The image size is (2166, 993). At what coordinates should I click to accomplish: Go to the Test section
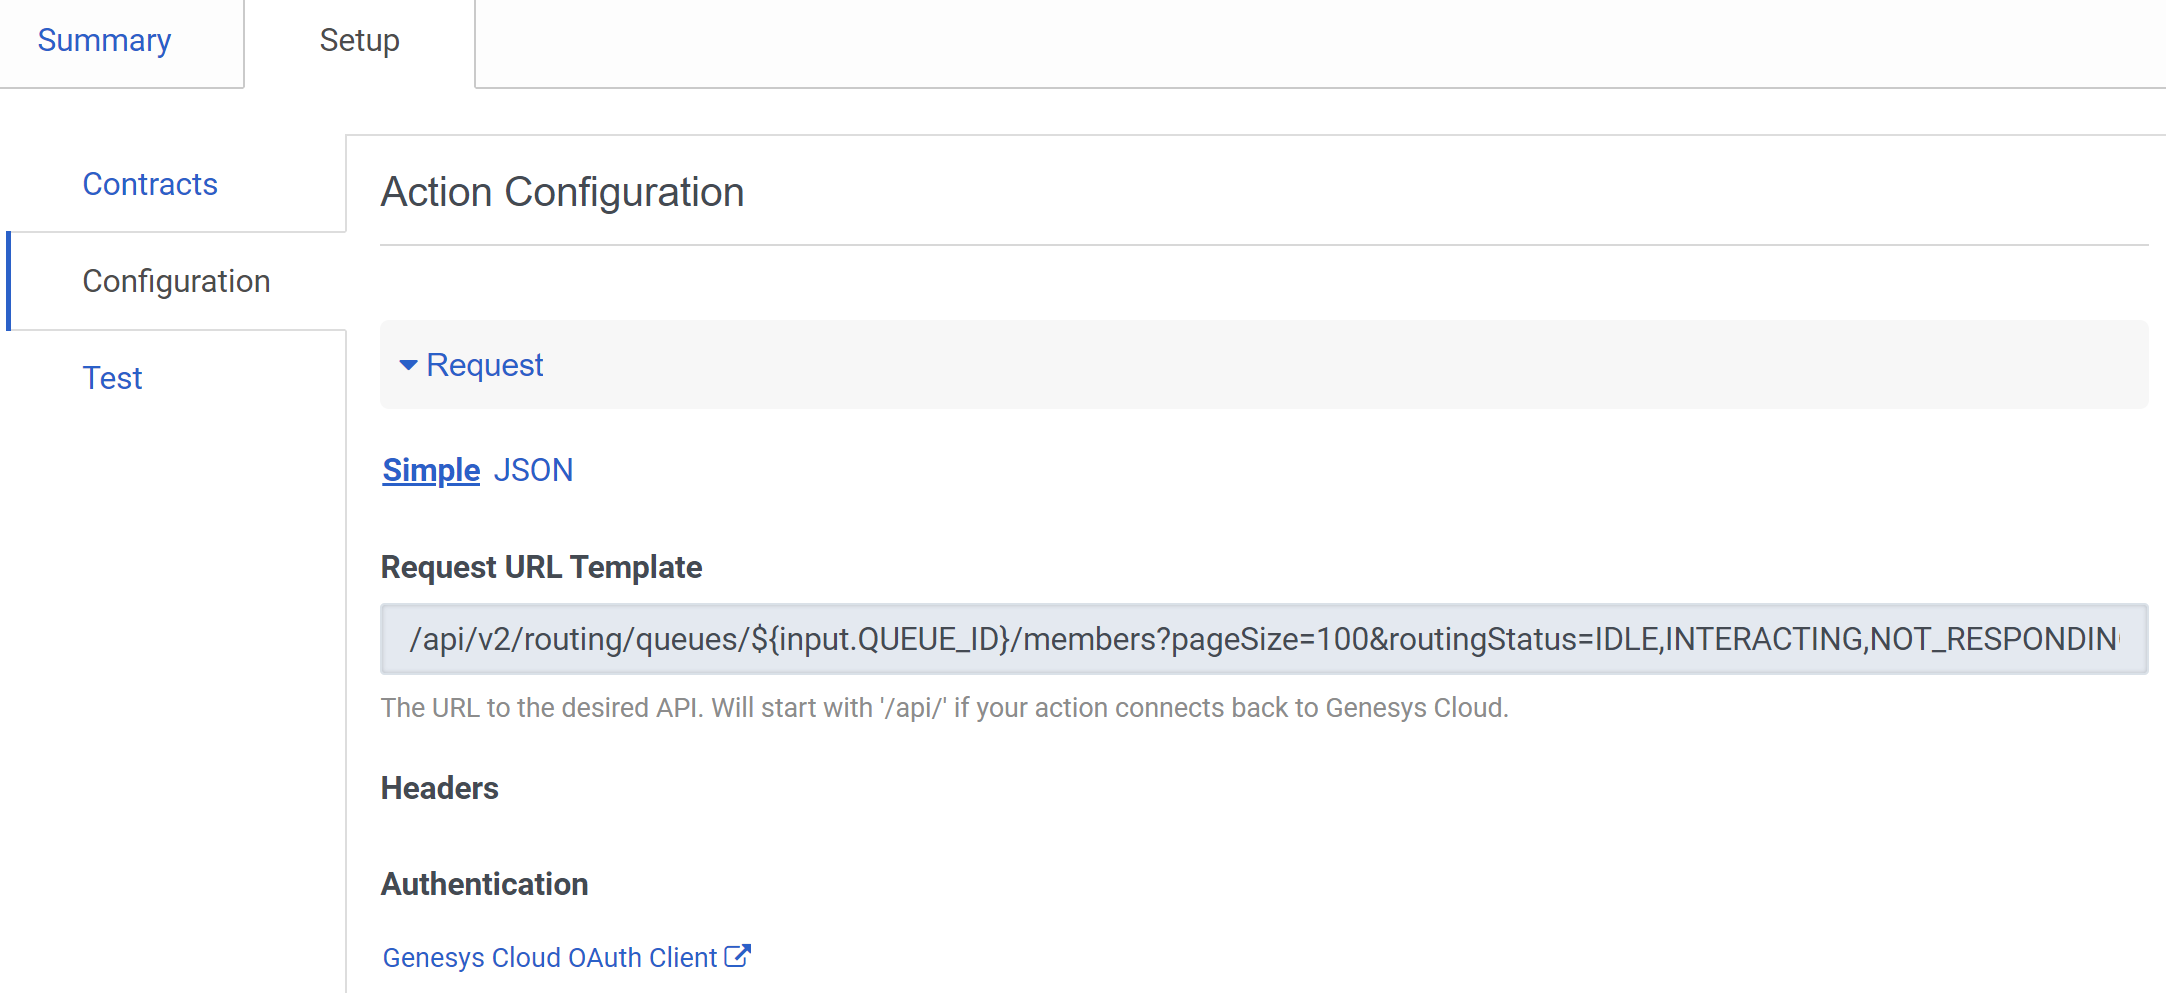(112, 378)
